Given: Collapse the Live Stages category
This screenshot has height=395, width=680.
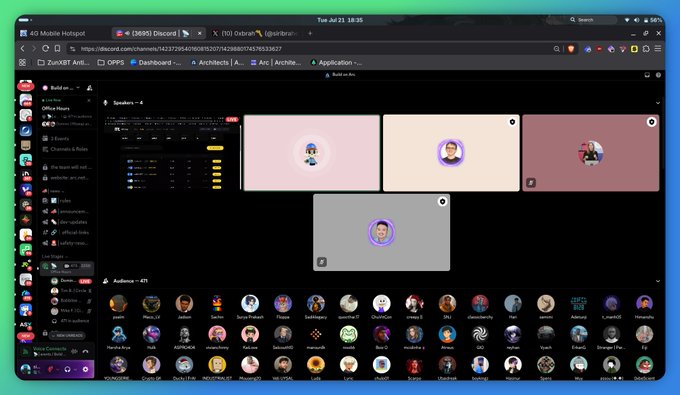Looking at the screenshot, I should tap(54, 256).
